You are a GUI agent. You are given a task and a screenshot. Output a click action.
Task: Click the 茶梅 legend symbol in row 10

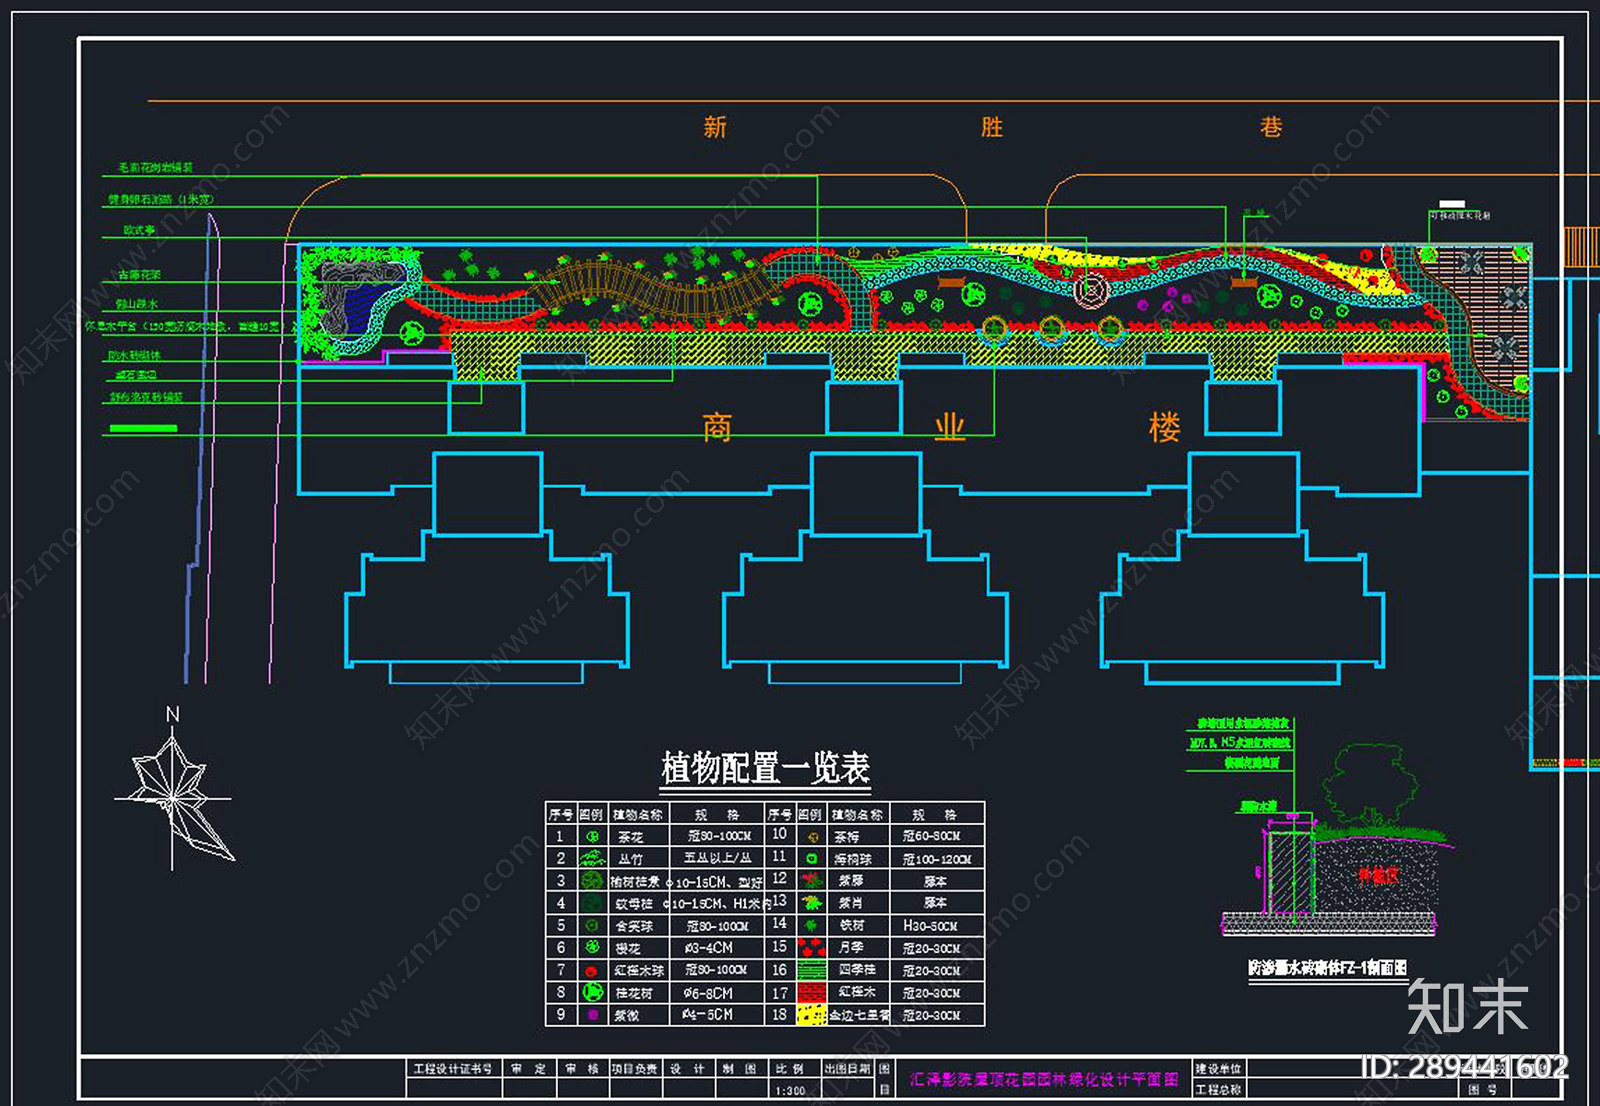(x=812, y=836)
